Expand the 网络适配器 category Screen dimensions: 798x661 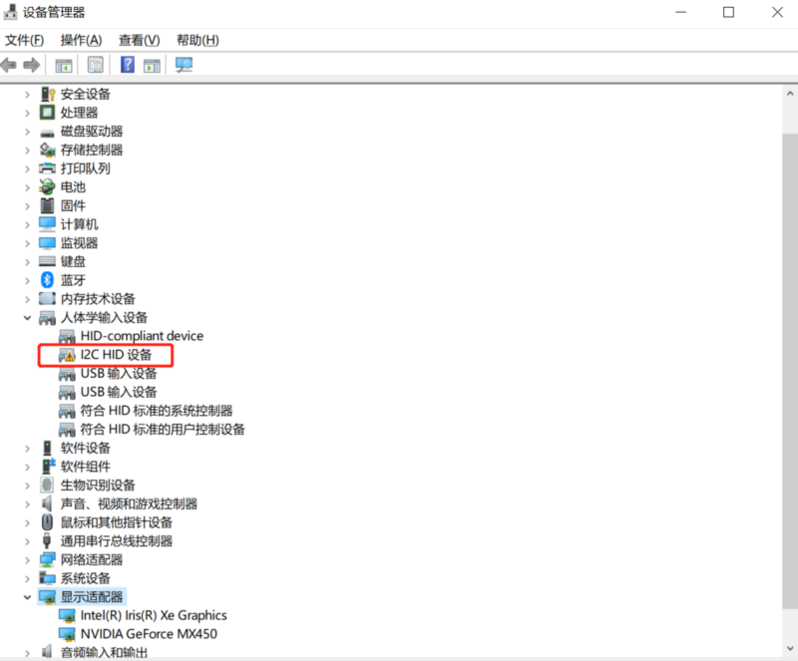[28, 560]
